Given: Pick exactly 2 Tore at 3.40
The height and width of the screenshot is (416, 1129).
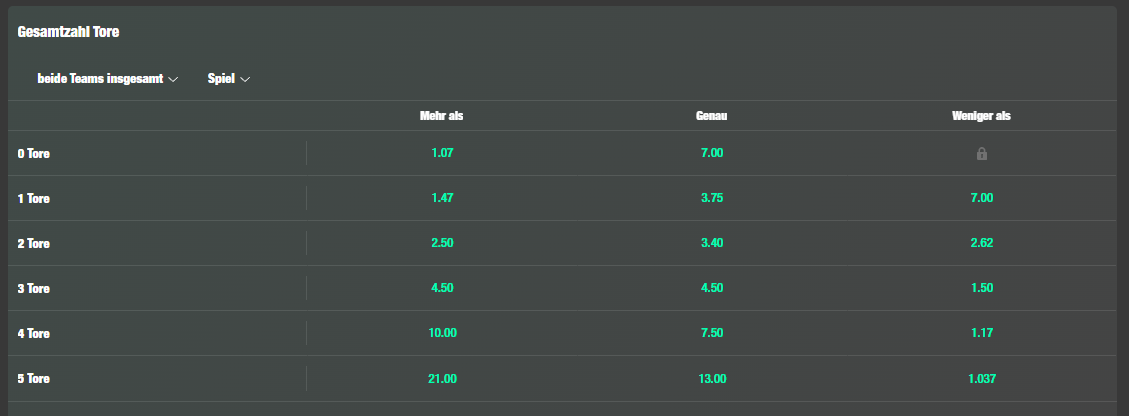Looking at the screenshot, I should pos(711,243).
